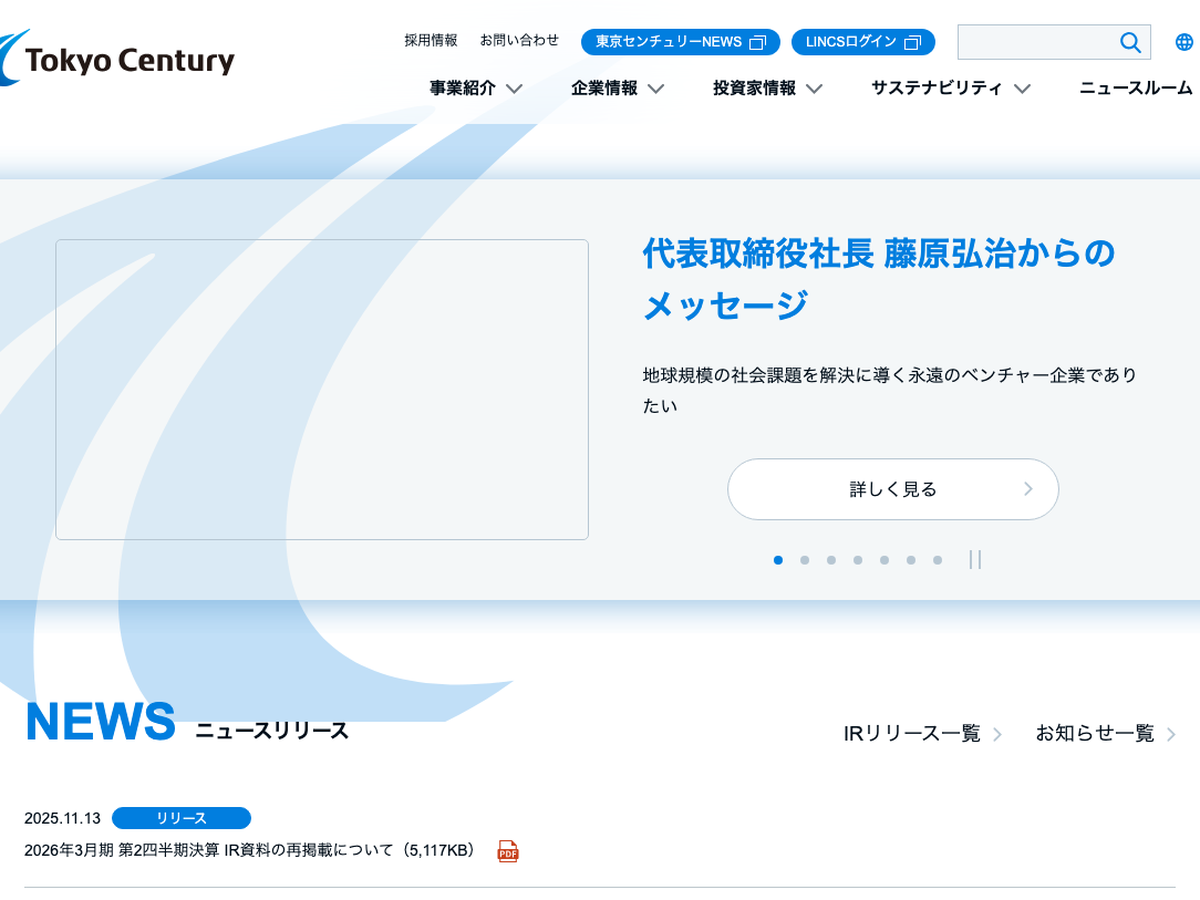Select the first carousel dot
The height and width of the screenshot is (900, 1200).
point(778,560)
